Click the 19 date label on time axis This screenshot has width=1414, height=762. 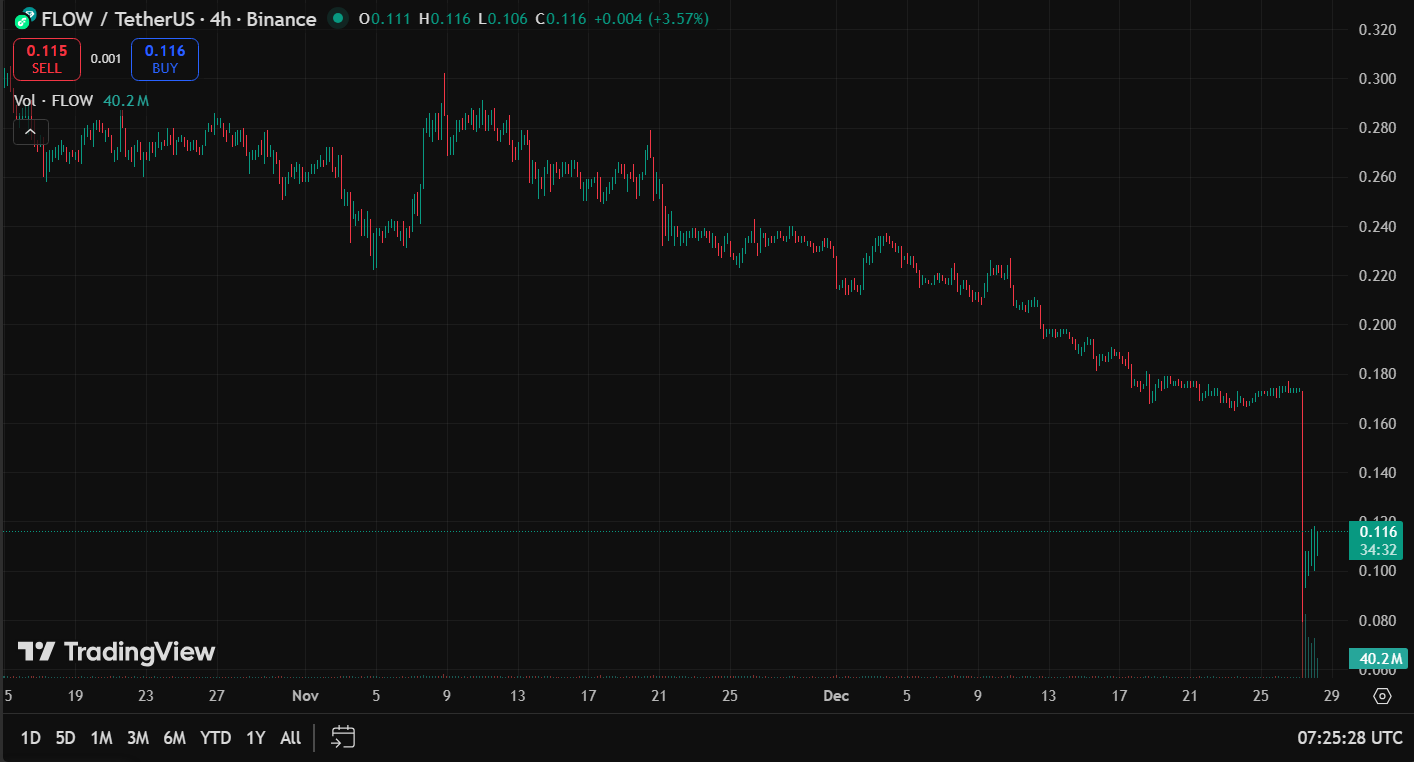pyautogui.click(x=75, y=696)
